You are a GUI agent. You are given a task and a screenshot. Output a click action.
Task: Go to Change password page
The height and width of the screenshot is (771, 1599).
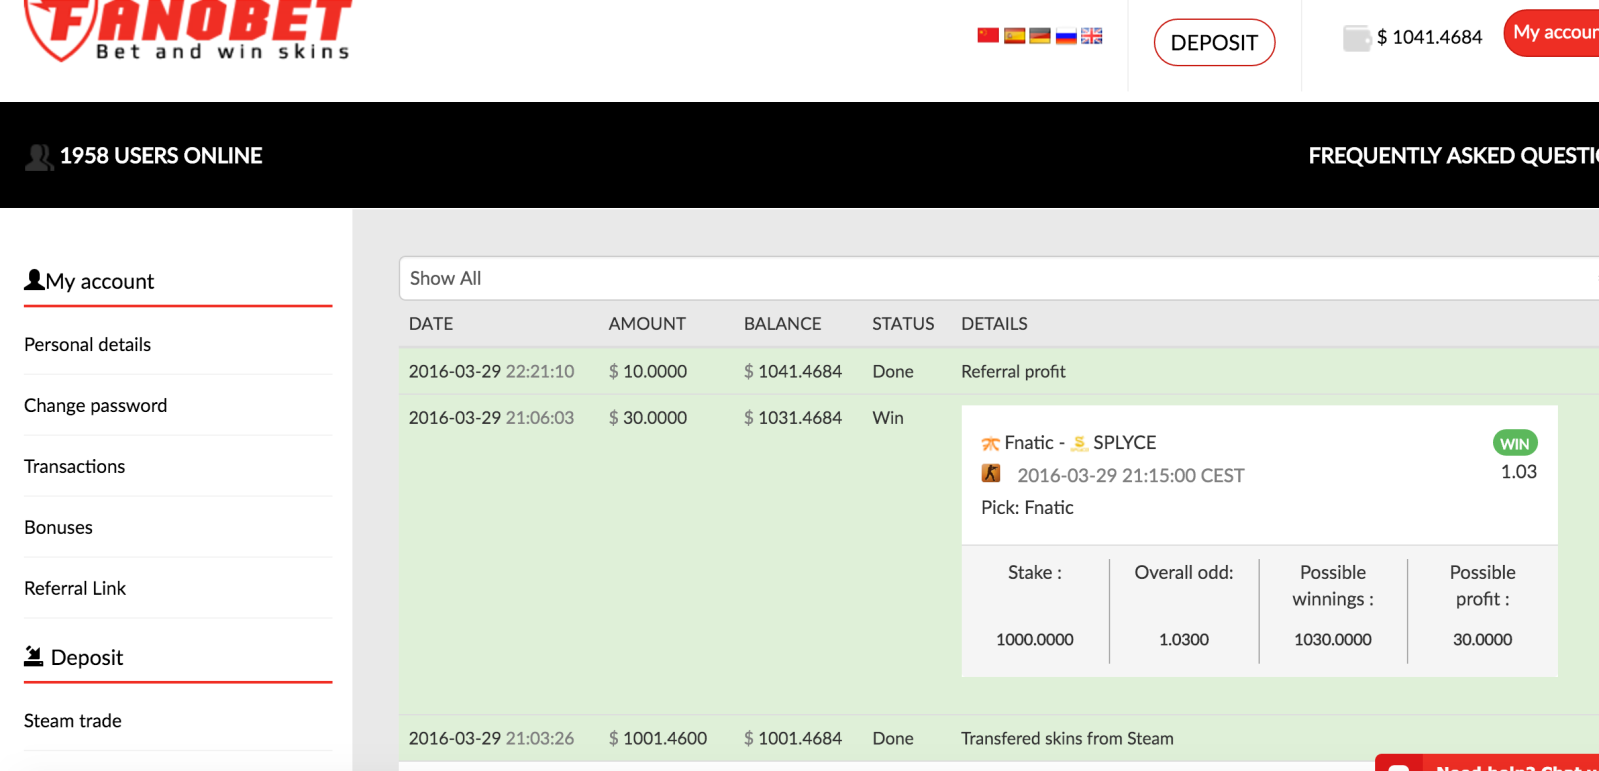pos(95,406)
